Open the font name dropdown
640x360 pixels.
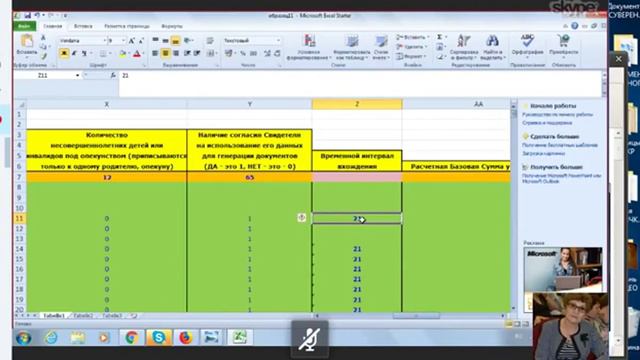pos(105,41)
